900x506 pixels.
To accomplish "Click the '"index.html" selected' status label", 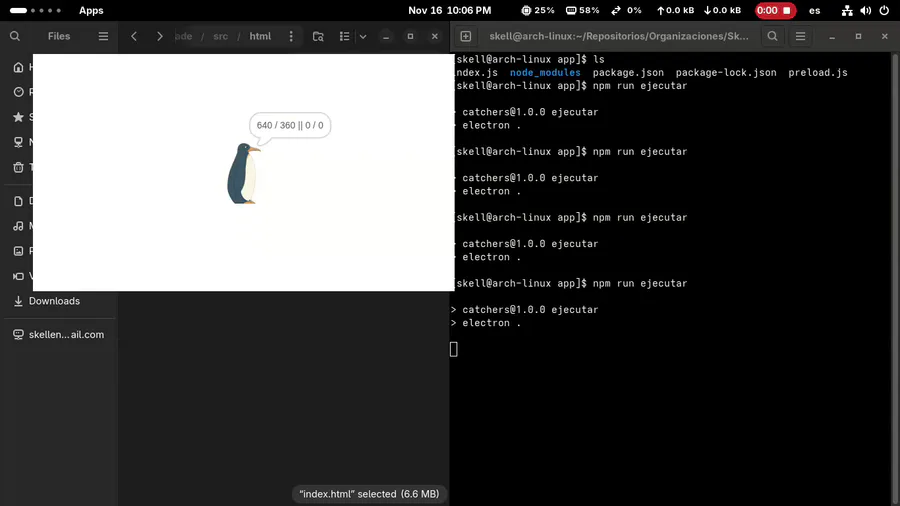I will [x=369, y=494].
